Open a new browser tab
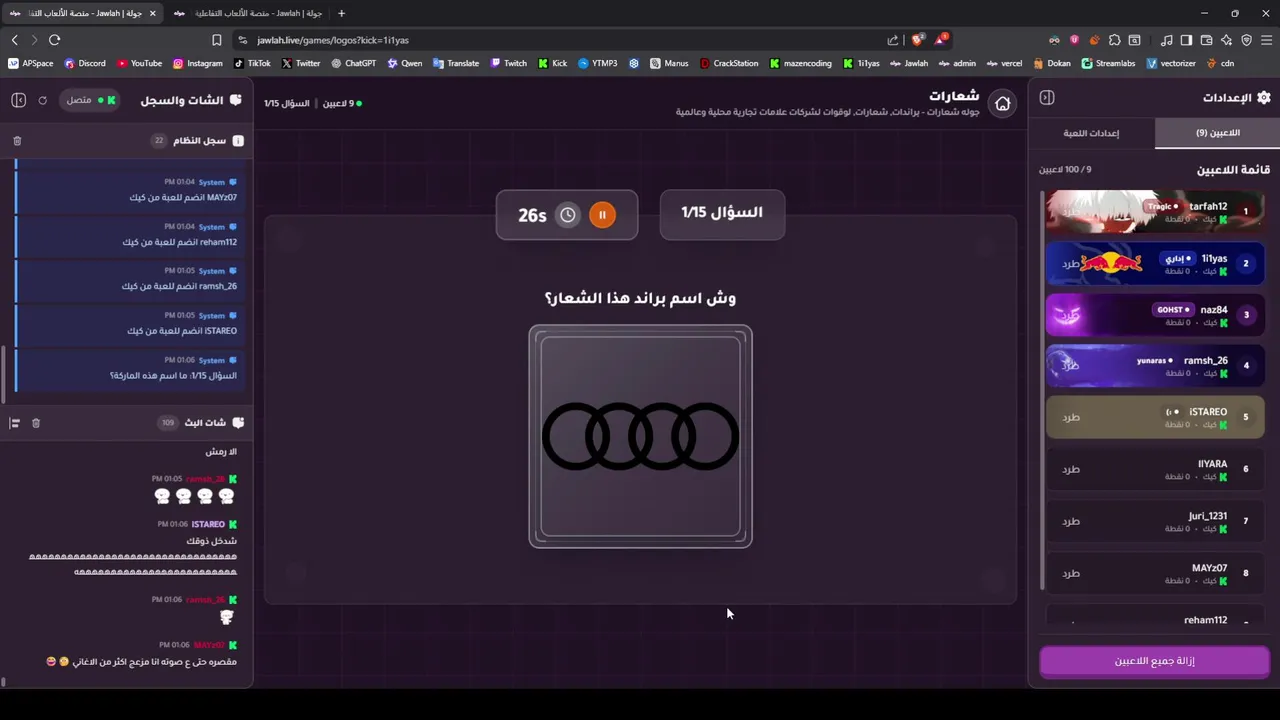The height and width of the screenshot is (720, 1280). 341,13
